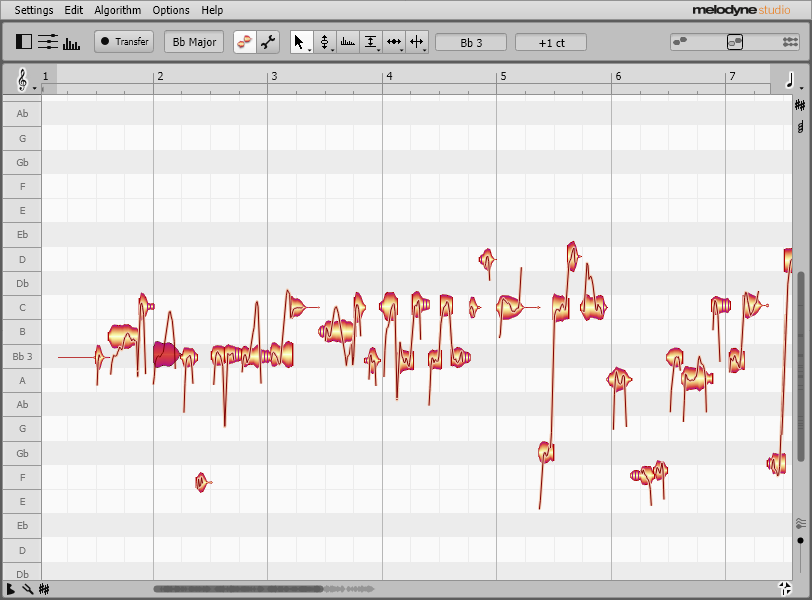
Task: Switch to note assignment wrench mode
Action: coord(268,42)
